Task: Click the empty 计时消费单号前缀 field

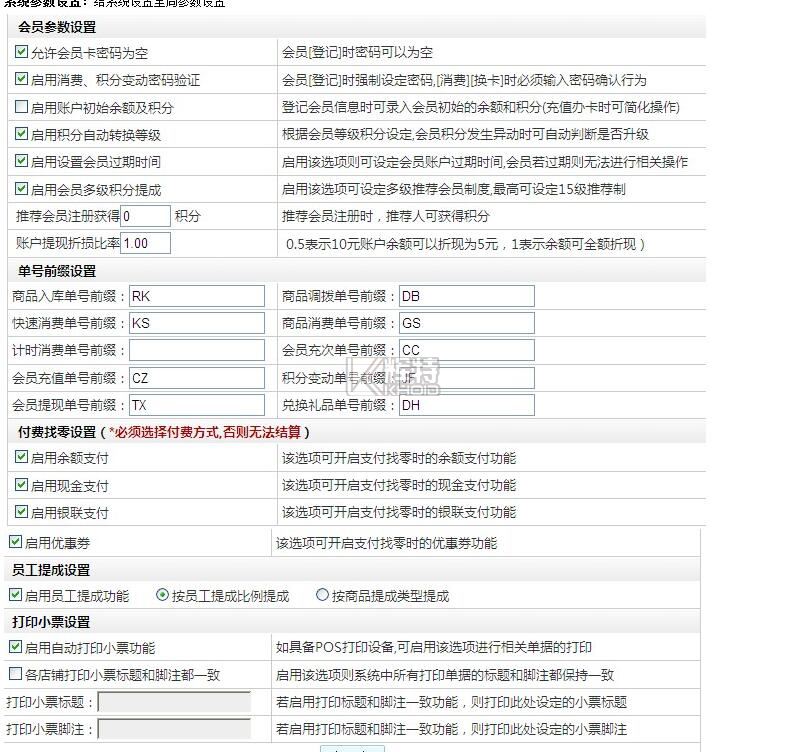Action: click(x=197, y=350)
